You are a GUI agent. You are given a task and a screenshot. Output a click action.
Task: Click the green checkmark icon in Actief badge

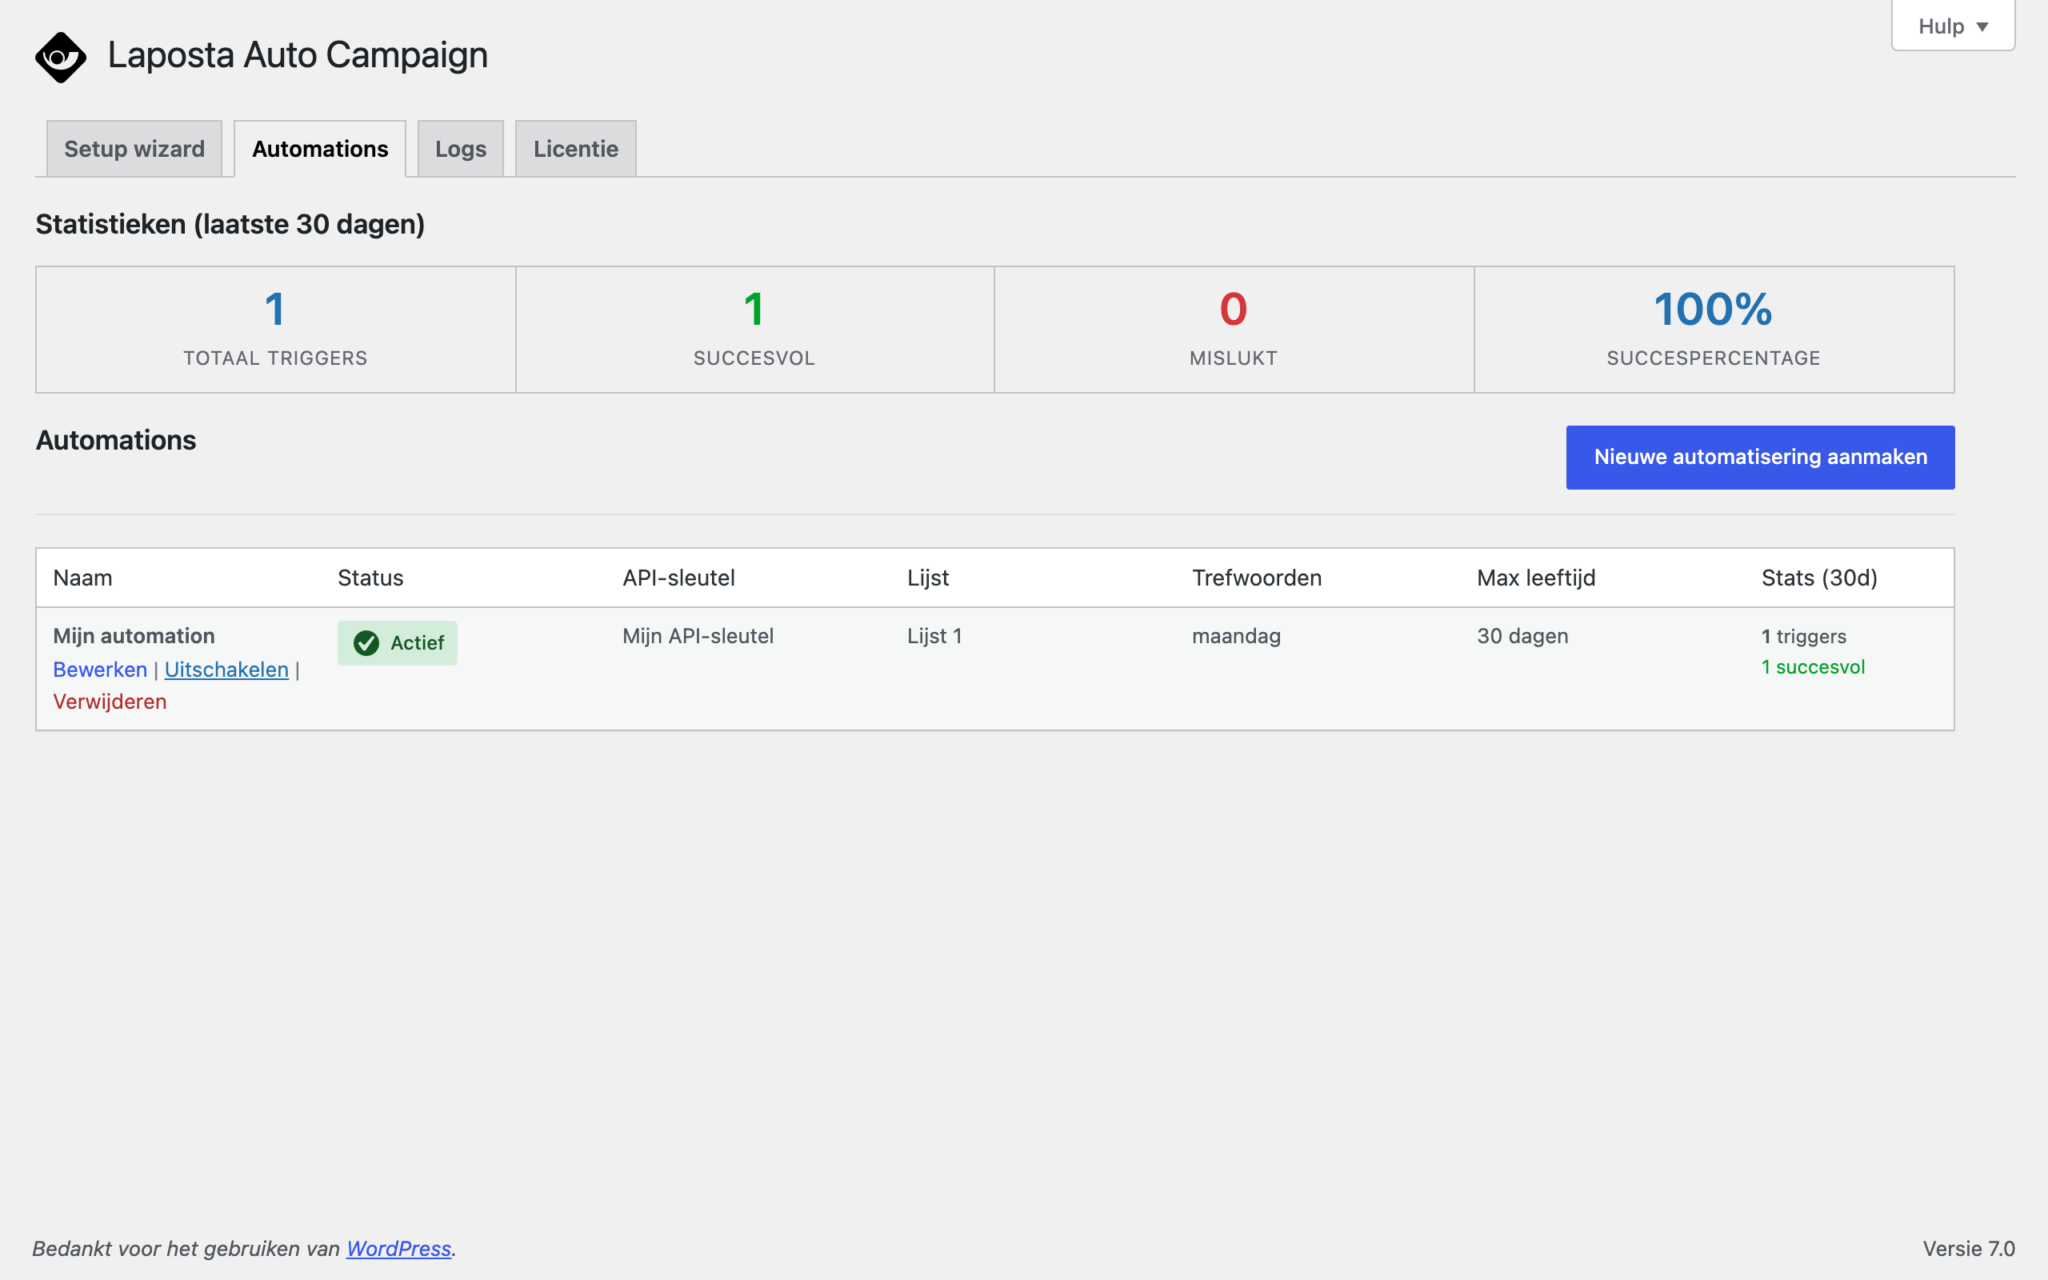[x=366, y=643]
